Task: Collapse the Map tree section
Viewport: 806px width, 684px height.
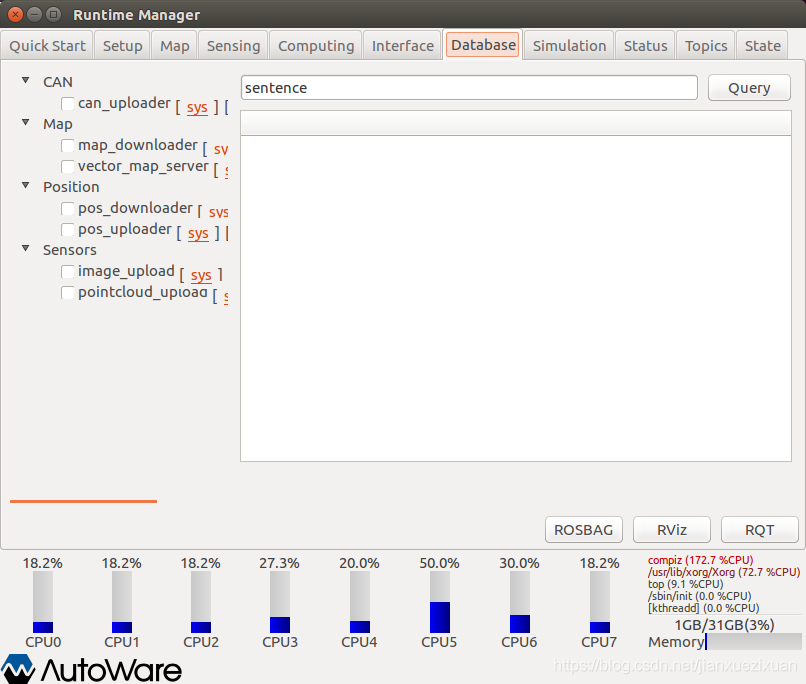Action: click(26, 124)
